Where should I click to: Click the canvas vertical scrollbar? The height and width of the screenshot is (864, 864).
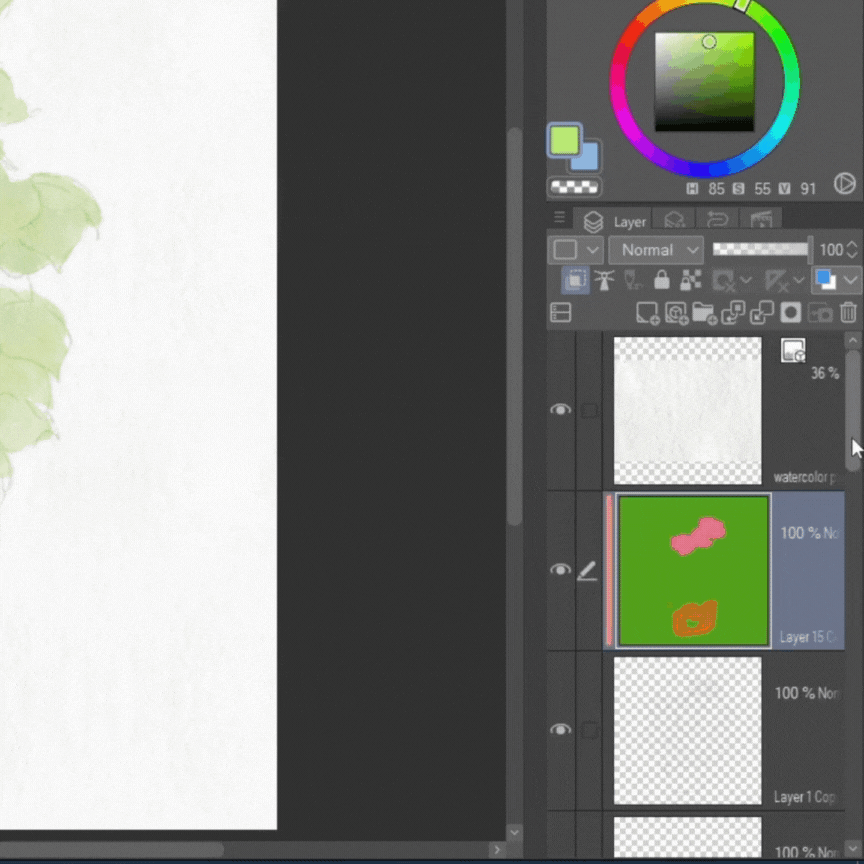(514, 326)
